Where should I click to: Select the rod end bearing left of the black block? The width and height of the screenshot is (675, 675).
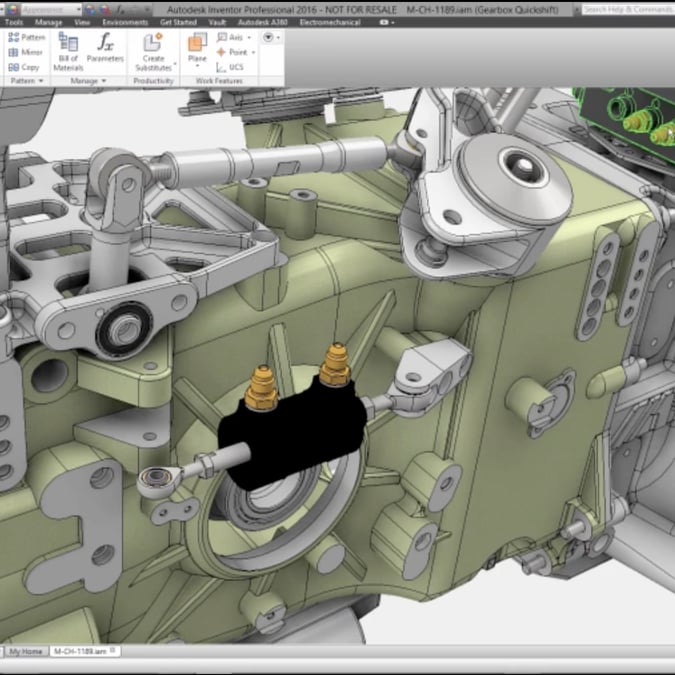tap(156, 480)
